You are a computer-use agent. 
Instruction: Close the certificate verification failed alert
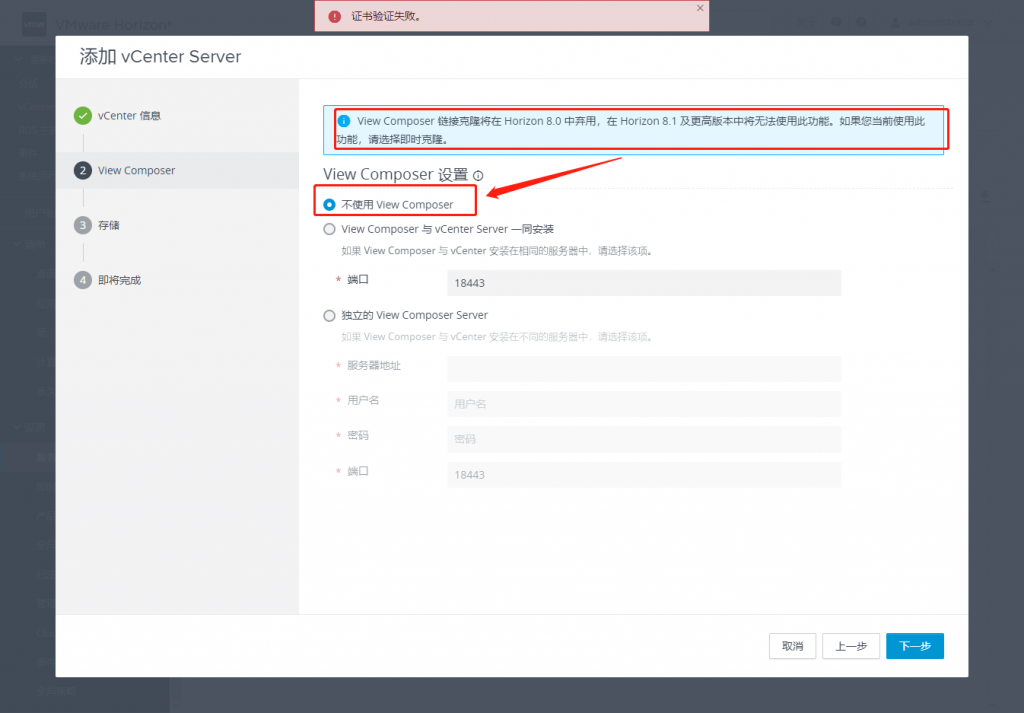pos(699,8)
